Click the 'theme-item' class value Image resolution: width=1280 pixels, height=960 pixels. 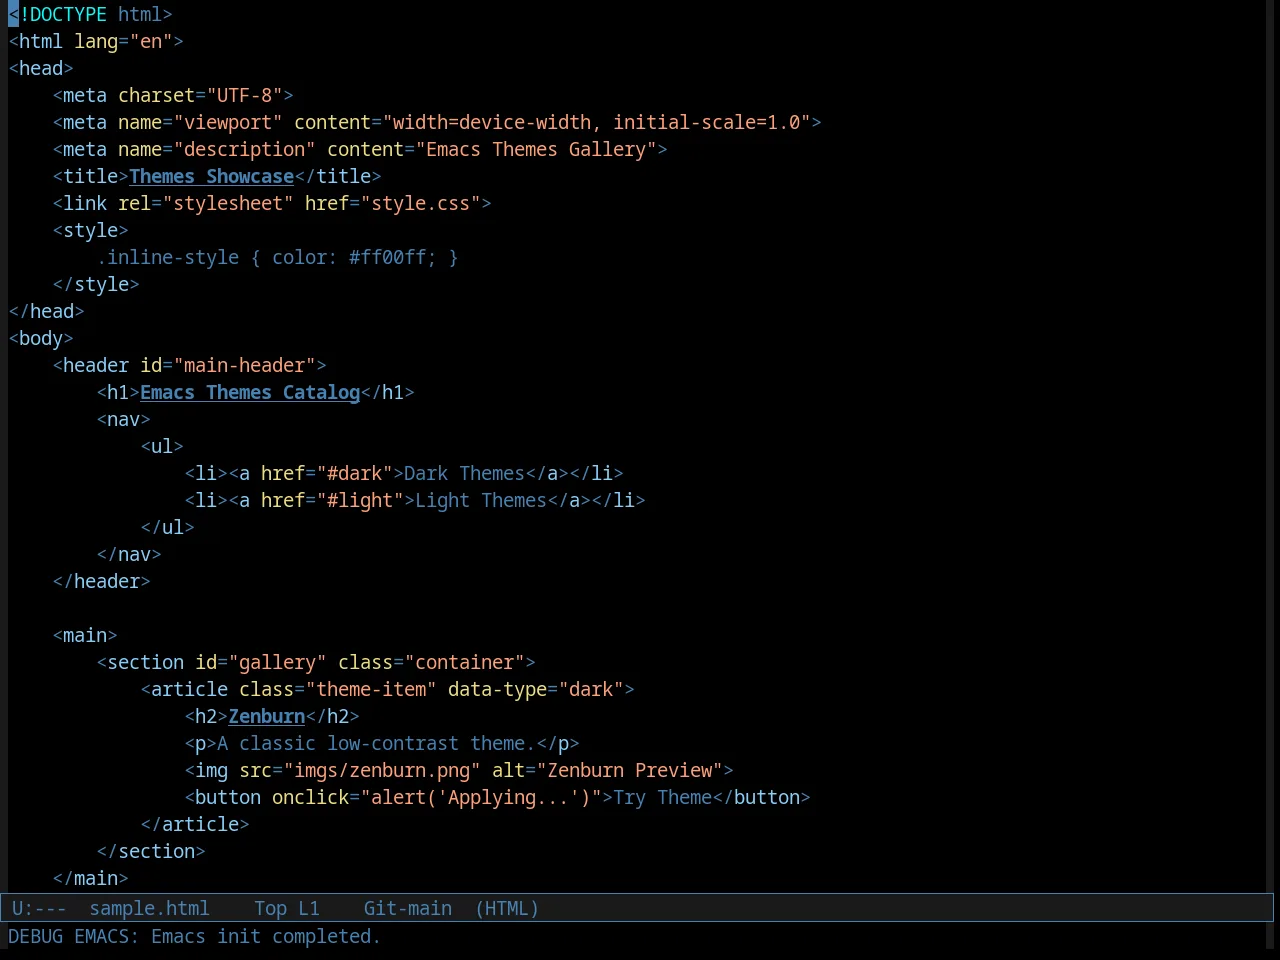point(371,689)
